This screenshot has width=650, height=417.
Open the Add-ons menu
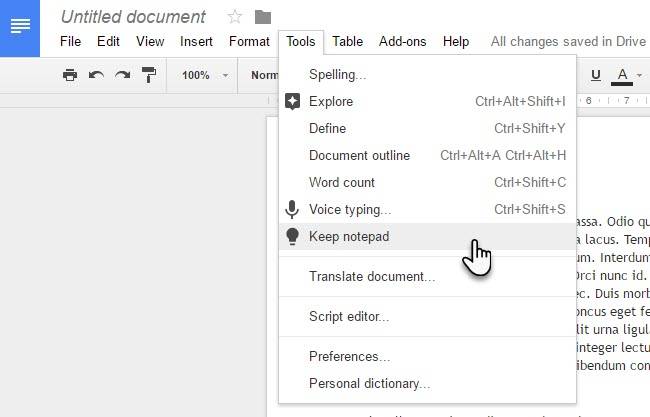click(x=403, y=41)
